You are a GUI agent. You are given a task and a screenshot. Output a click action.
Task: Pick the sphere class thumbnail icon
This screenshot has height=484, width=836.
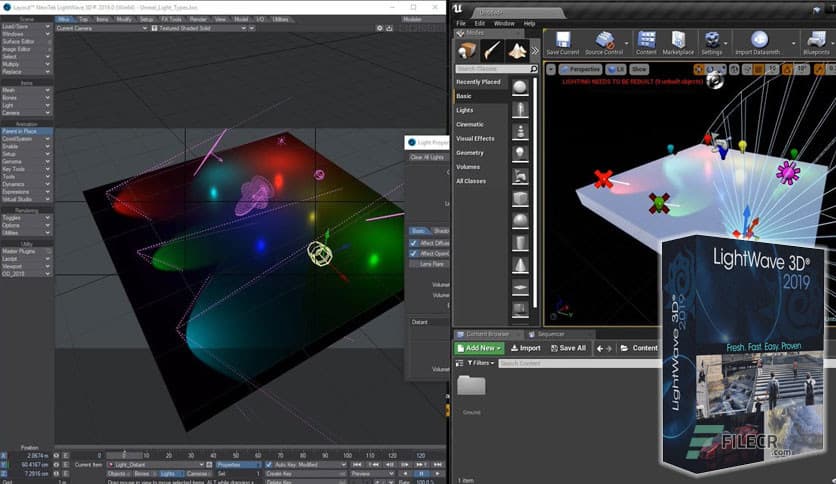pyautogui.click(x=520, y=87)
